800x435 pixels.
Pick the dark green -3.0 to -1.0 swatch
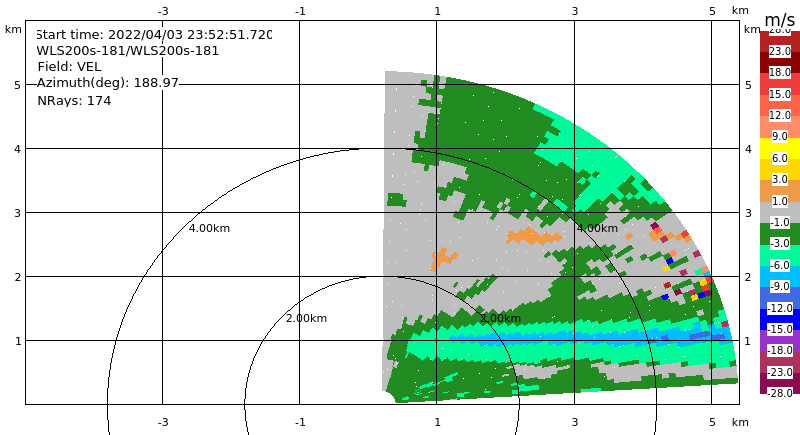point(780,234)
